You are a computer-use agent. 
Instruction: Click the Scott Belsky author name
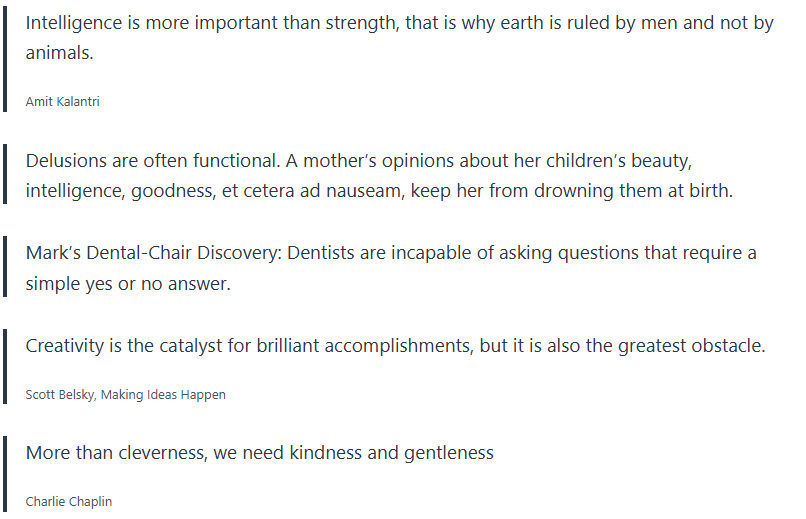61,395
